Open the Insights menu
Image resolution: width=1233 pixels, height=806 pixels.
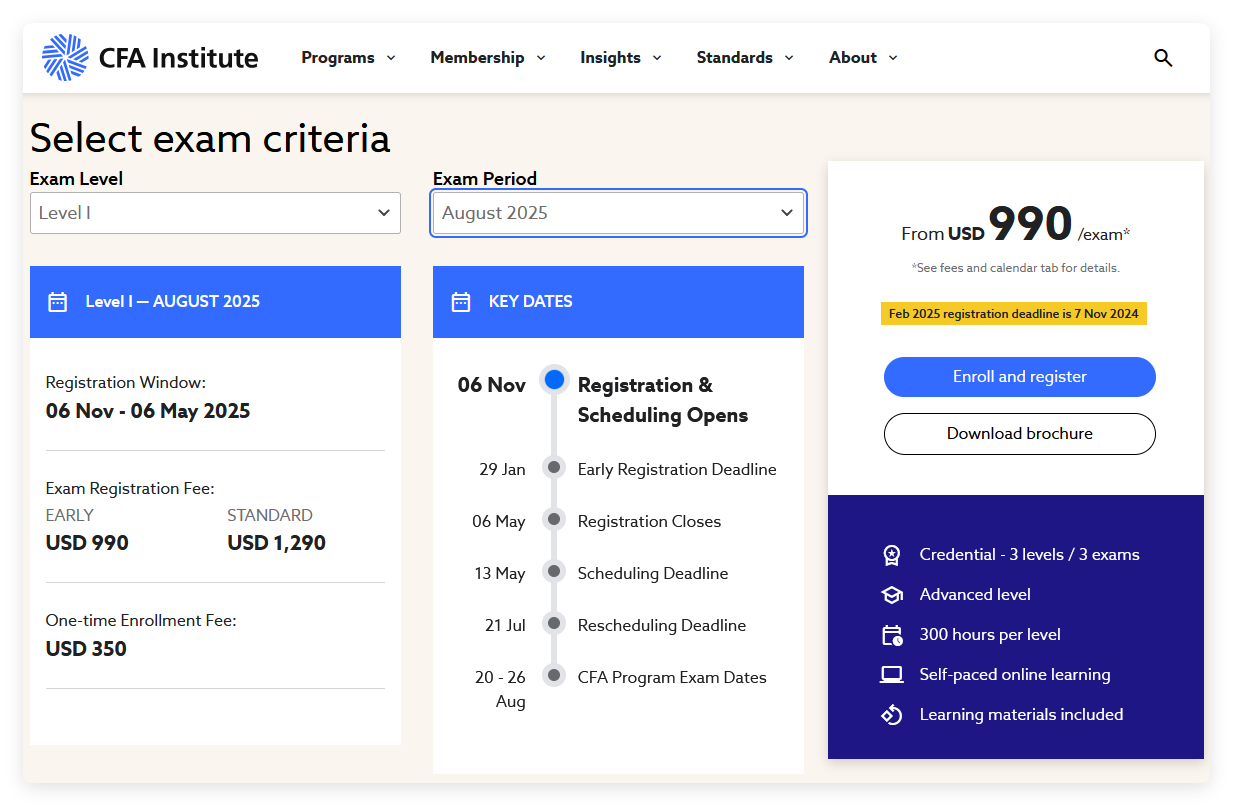click(x=621, y=58)
